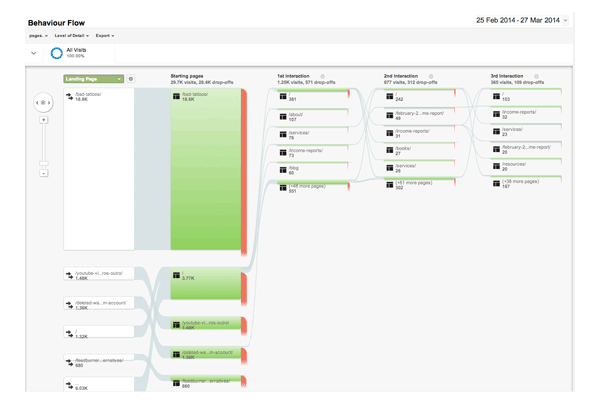Viewport: 600px width, 405px height.
Task: Select the /income-reports/ node with 31 visits
Action: 419,133
